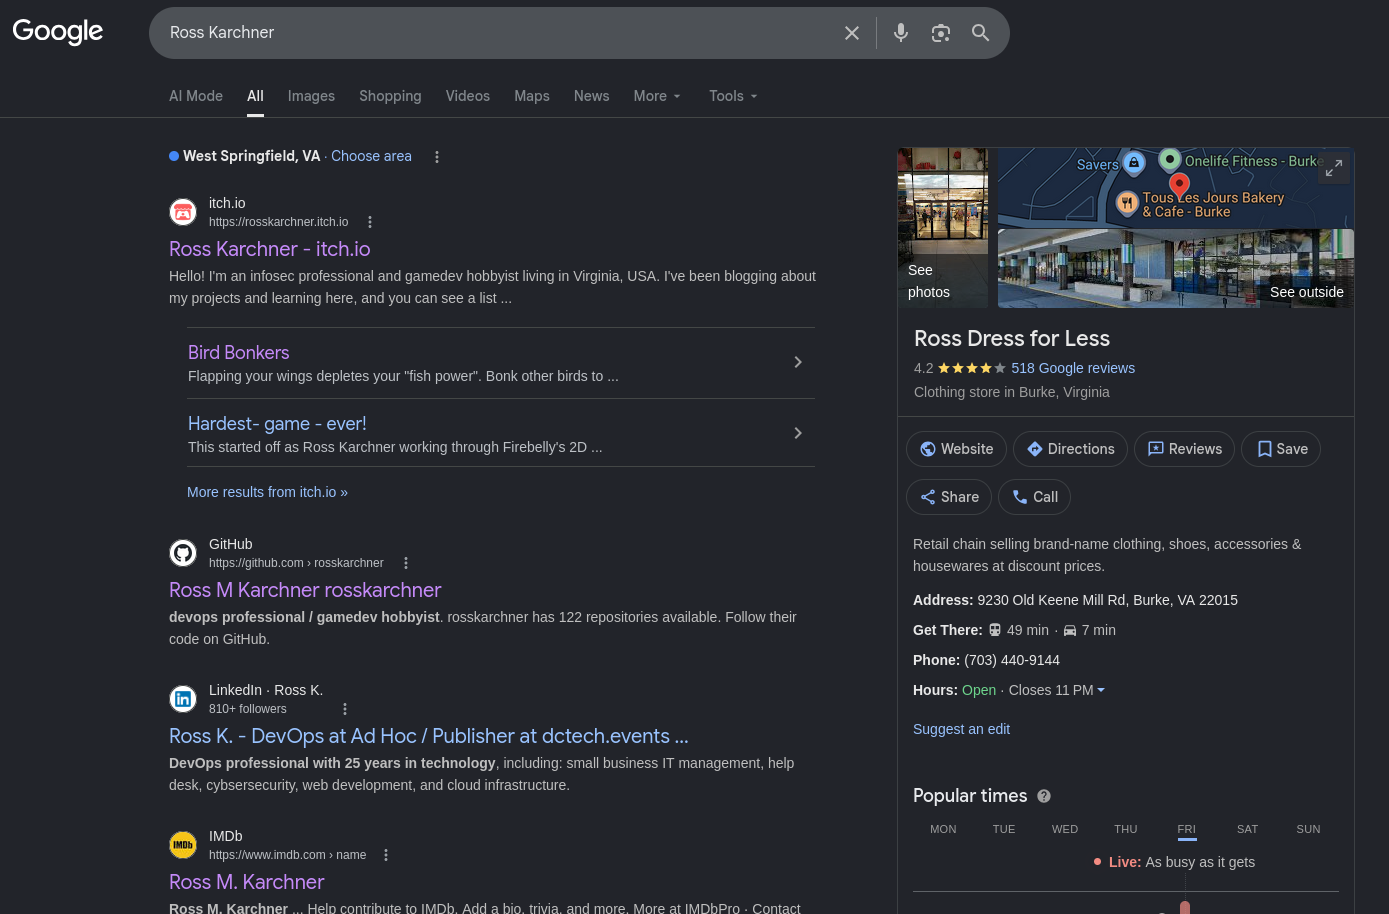The height and width of the screenshot is (914, 1389).
Task: Click Suggest an edit link
Action: 961,729
